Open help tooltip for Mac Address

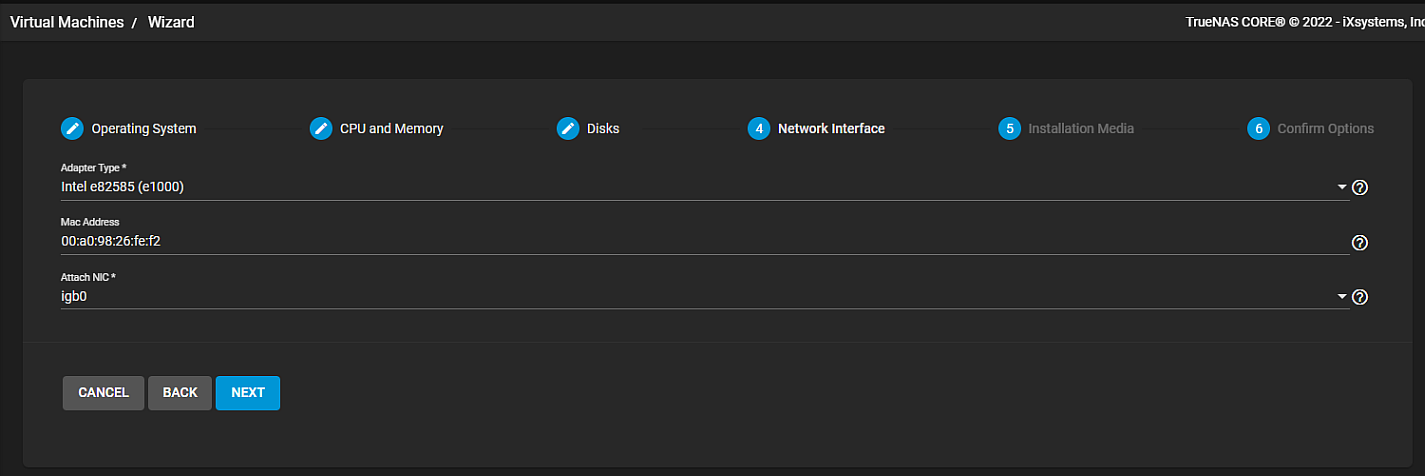coord(1359,242)
